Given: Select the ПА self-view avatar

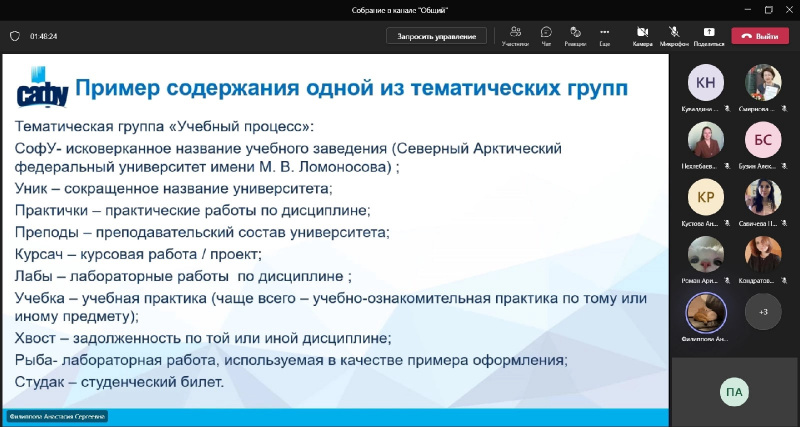Looking at the screenshot, I should click(734, 392).
